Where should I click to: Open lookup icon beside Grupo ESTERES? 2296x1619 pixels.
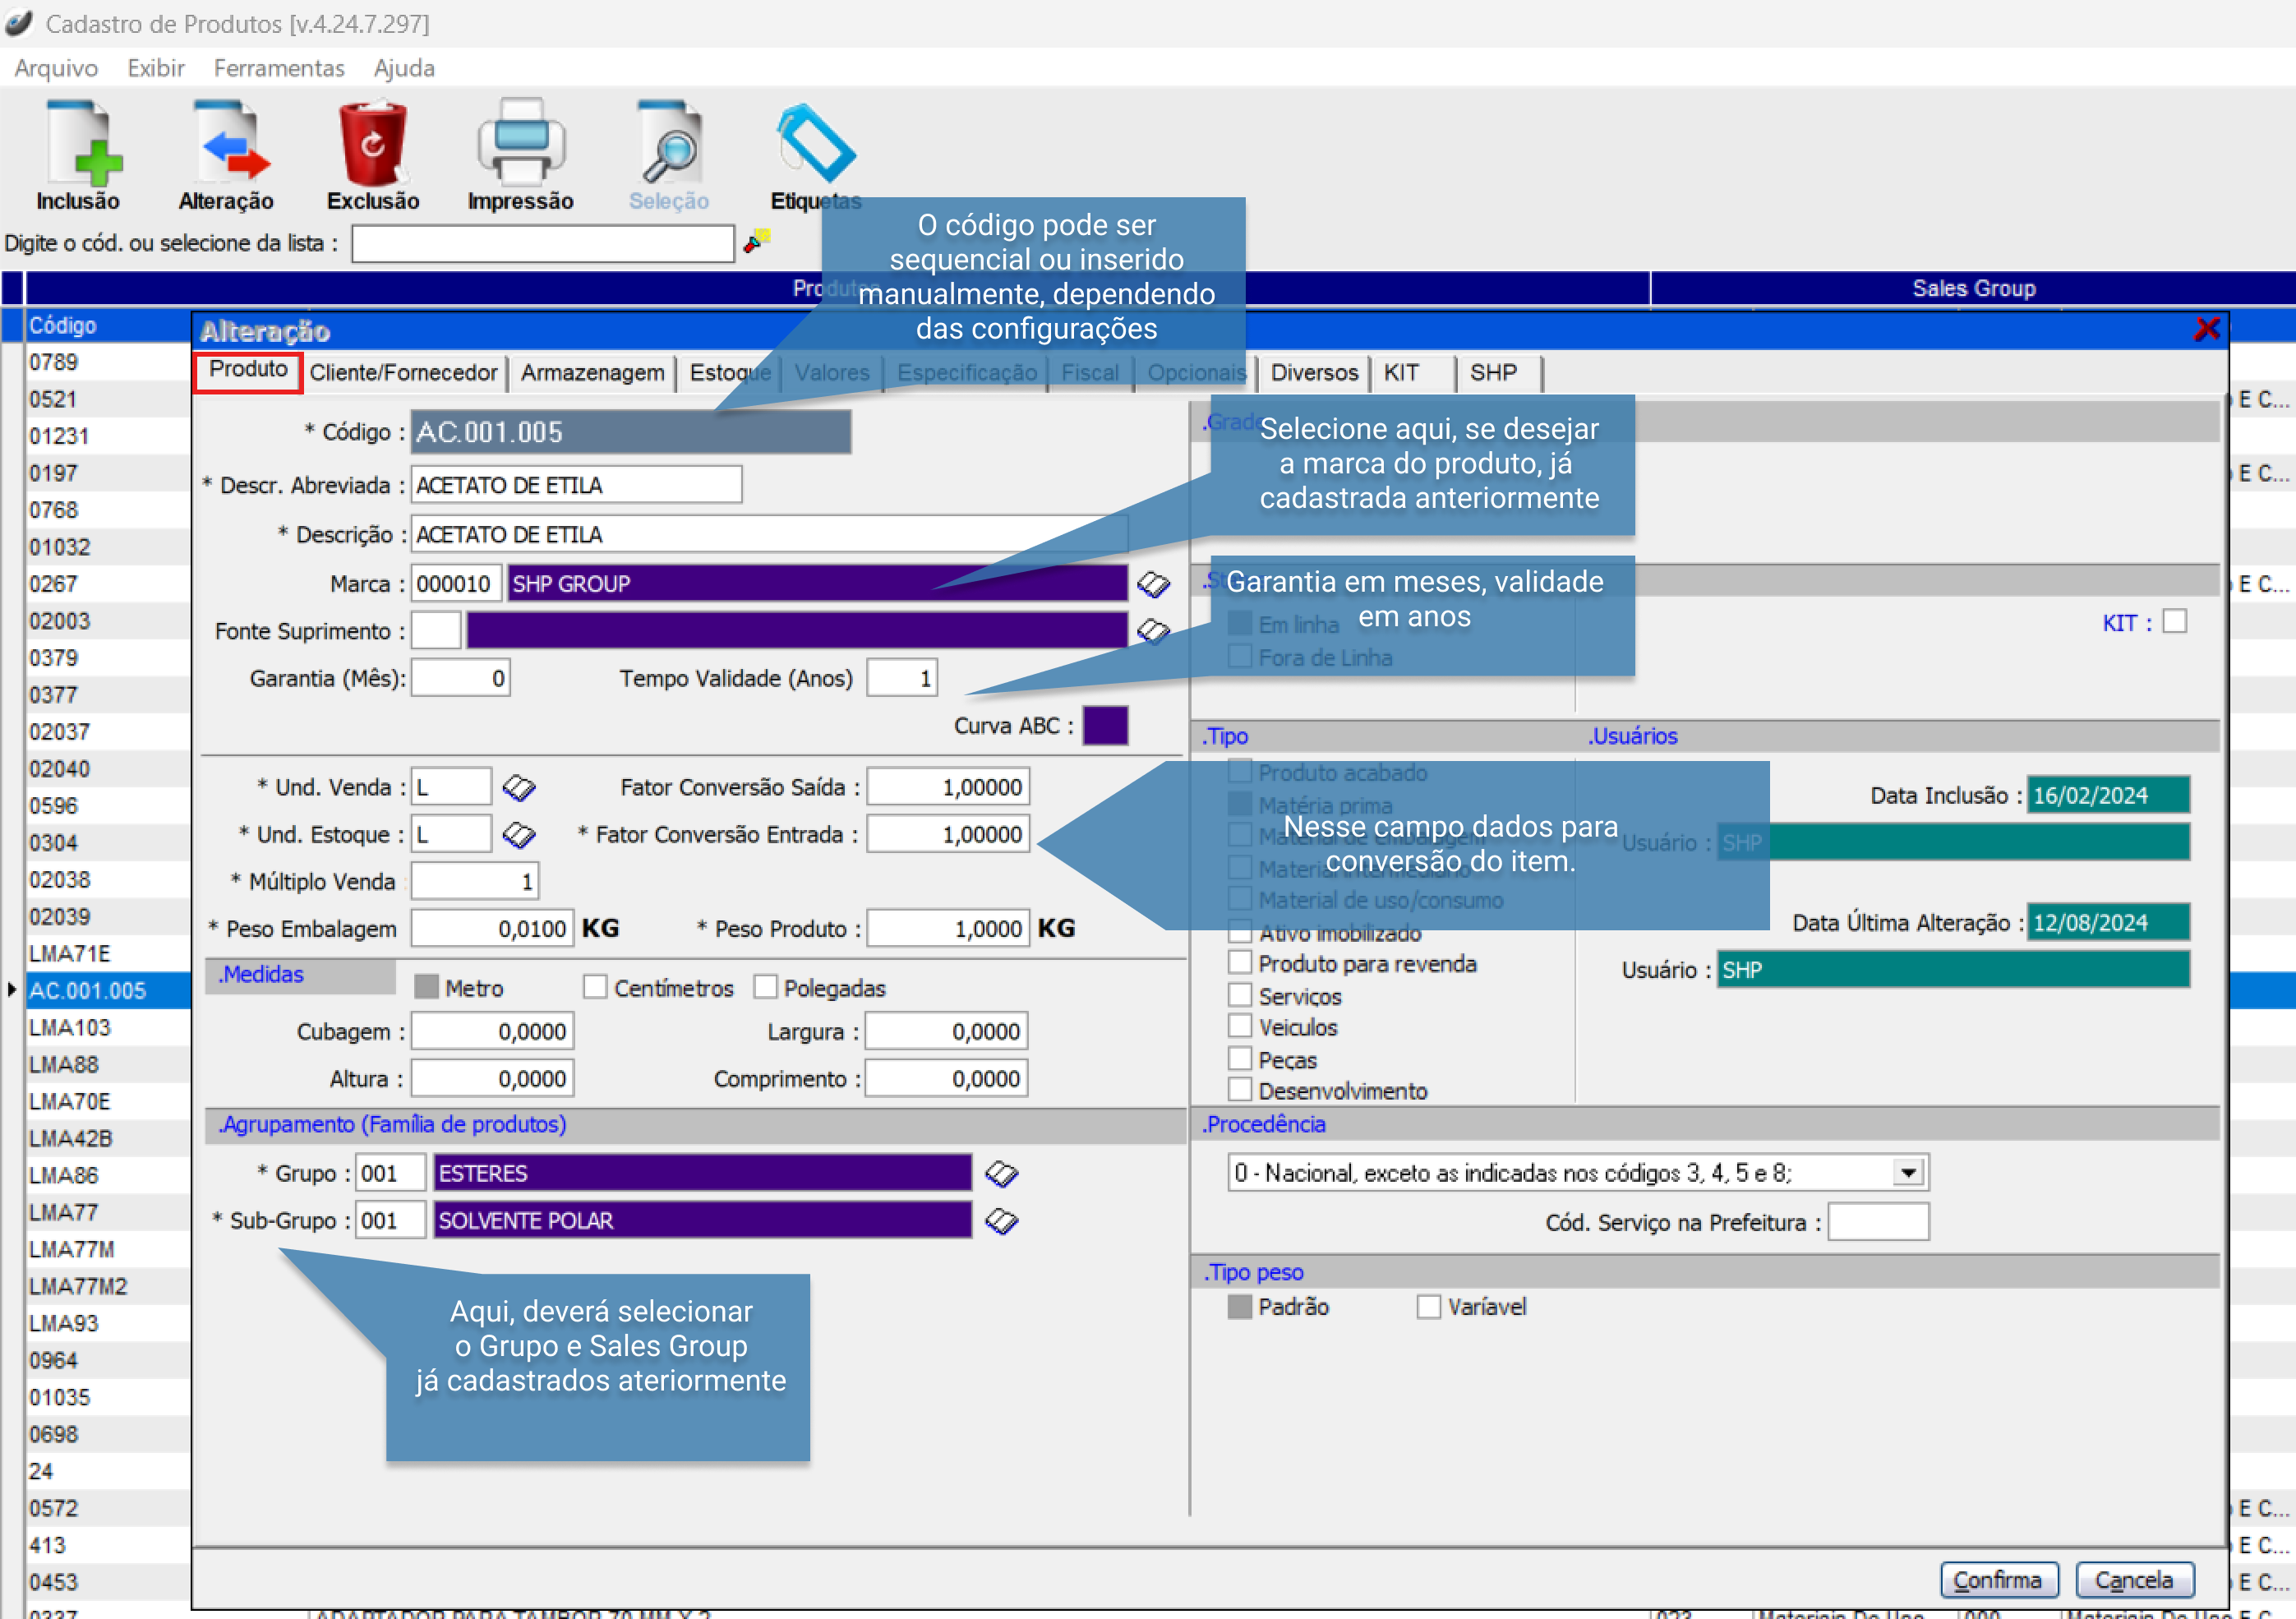[x=1001, y=1174]
